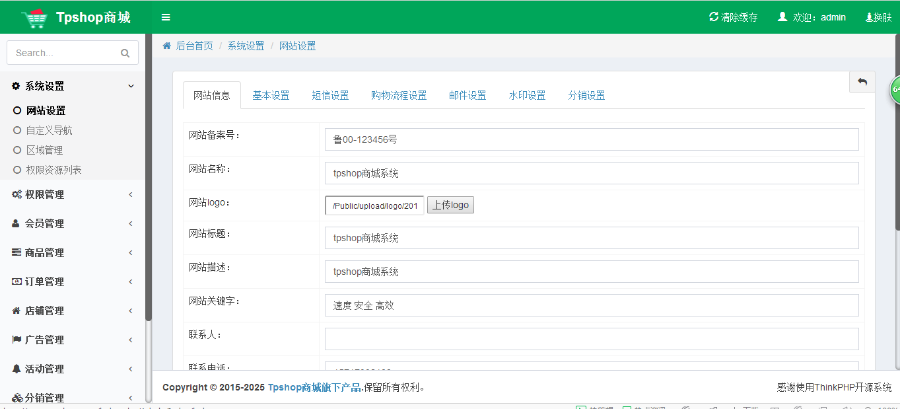The height and width of the screenshot is (409, 900).
Task: Focus the 网站关键字 input field
Action: pyautogui.click(x=592, y=306)
